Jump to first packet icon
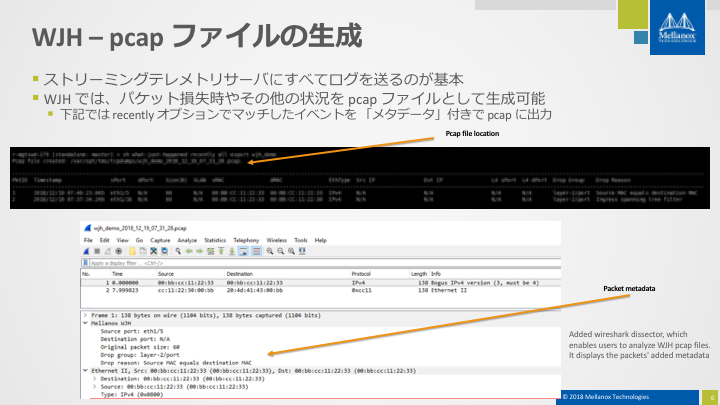 tap(221, 251)
